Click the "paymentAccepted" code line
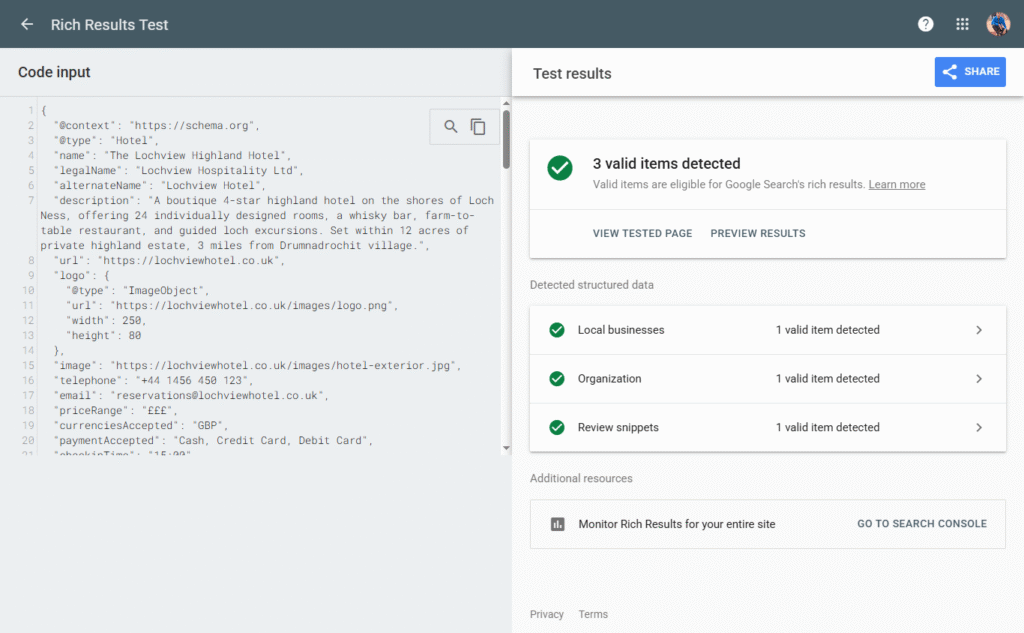 (x=213, y=440)
